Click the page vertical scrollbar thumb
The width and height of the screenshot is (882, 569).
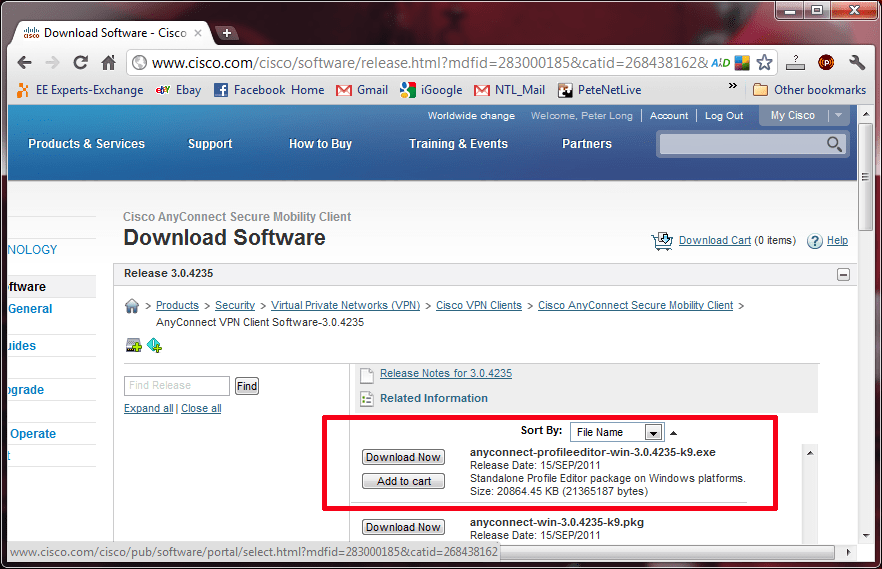pos(865,177)
